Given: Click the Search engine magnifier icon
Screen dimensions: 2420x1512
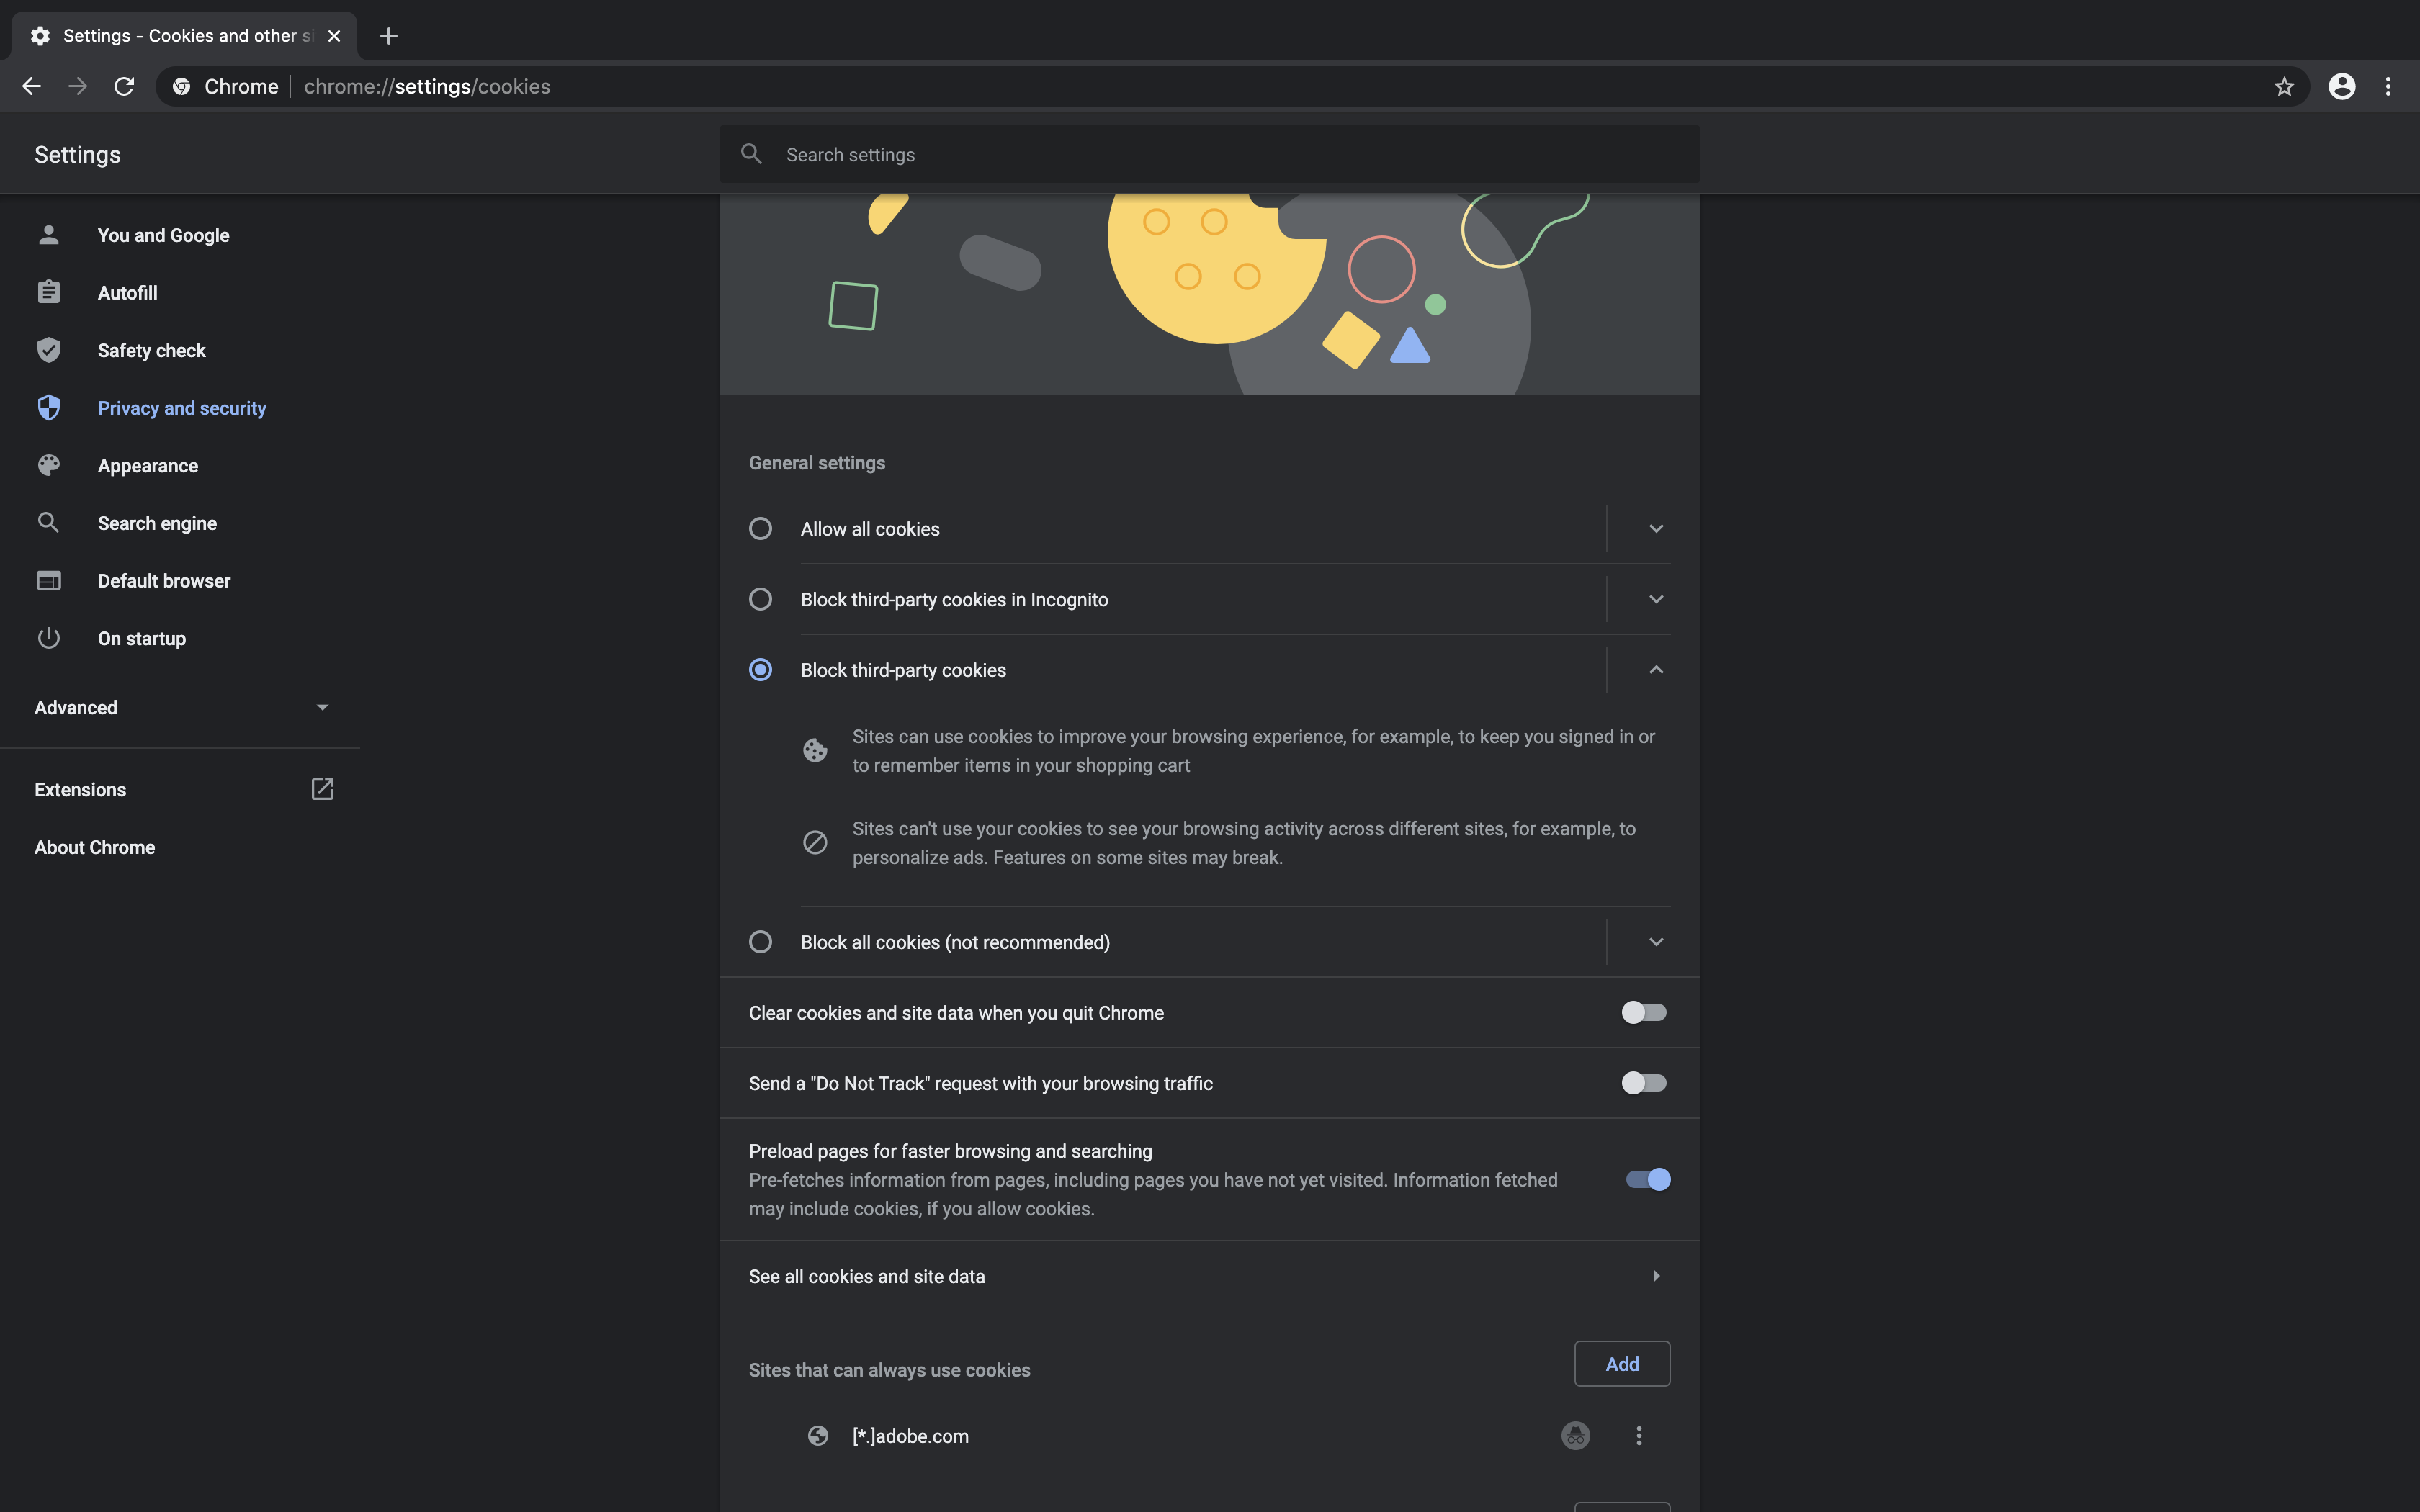Looking at the screenshot, I should [x=49, y=522].
